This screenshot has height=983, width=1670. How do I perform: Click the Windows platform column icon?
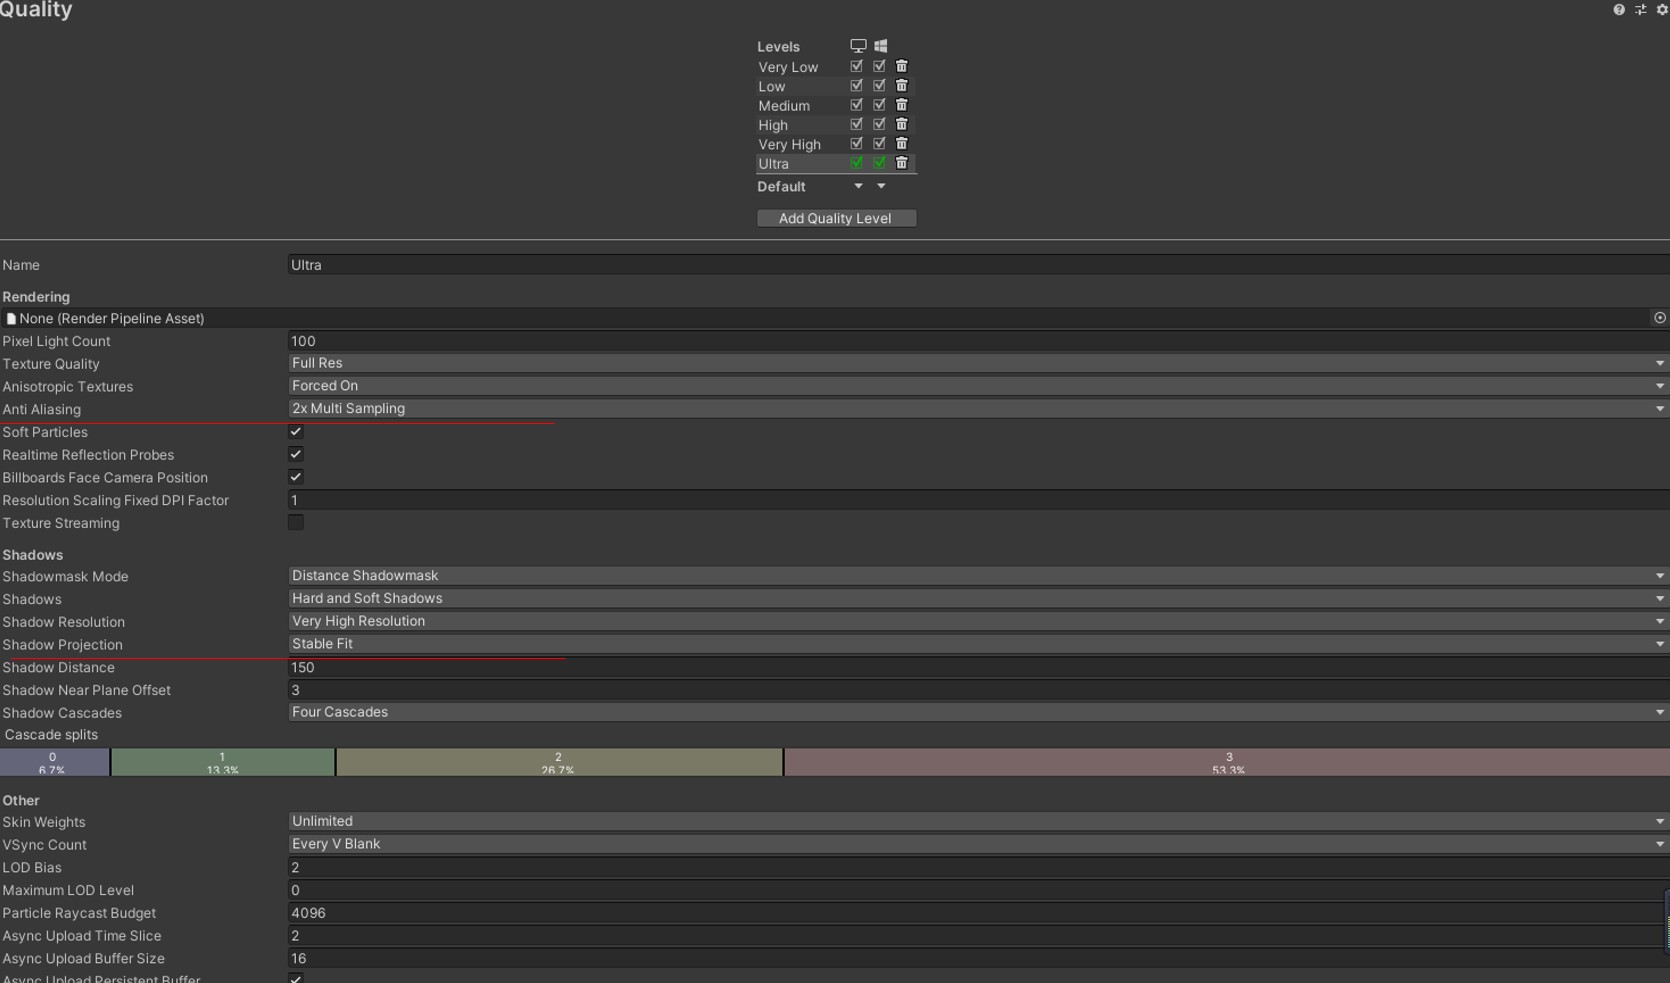point(881,46)
